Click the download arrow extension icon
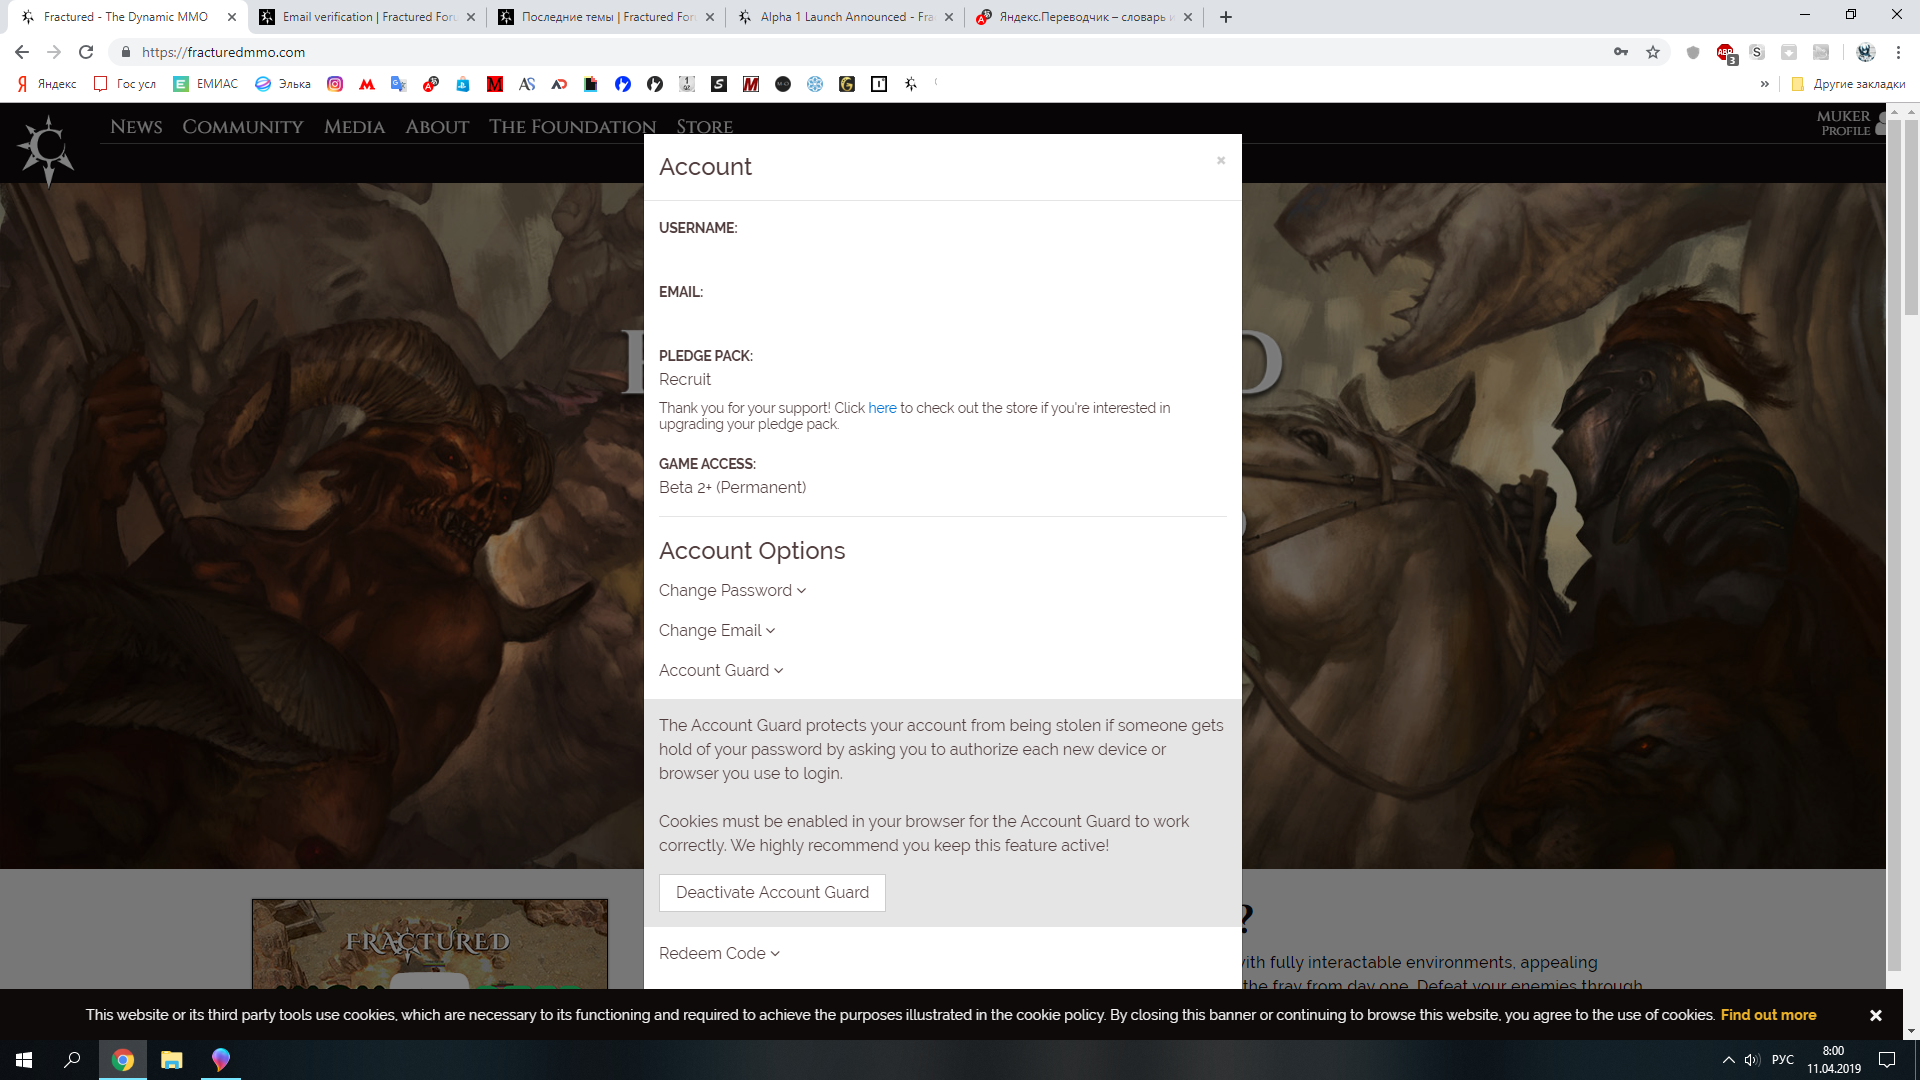1920x1080 pixels. click(x=1789, y=52)
